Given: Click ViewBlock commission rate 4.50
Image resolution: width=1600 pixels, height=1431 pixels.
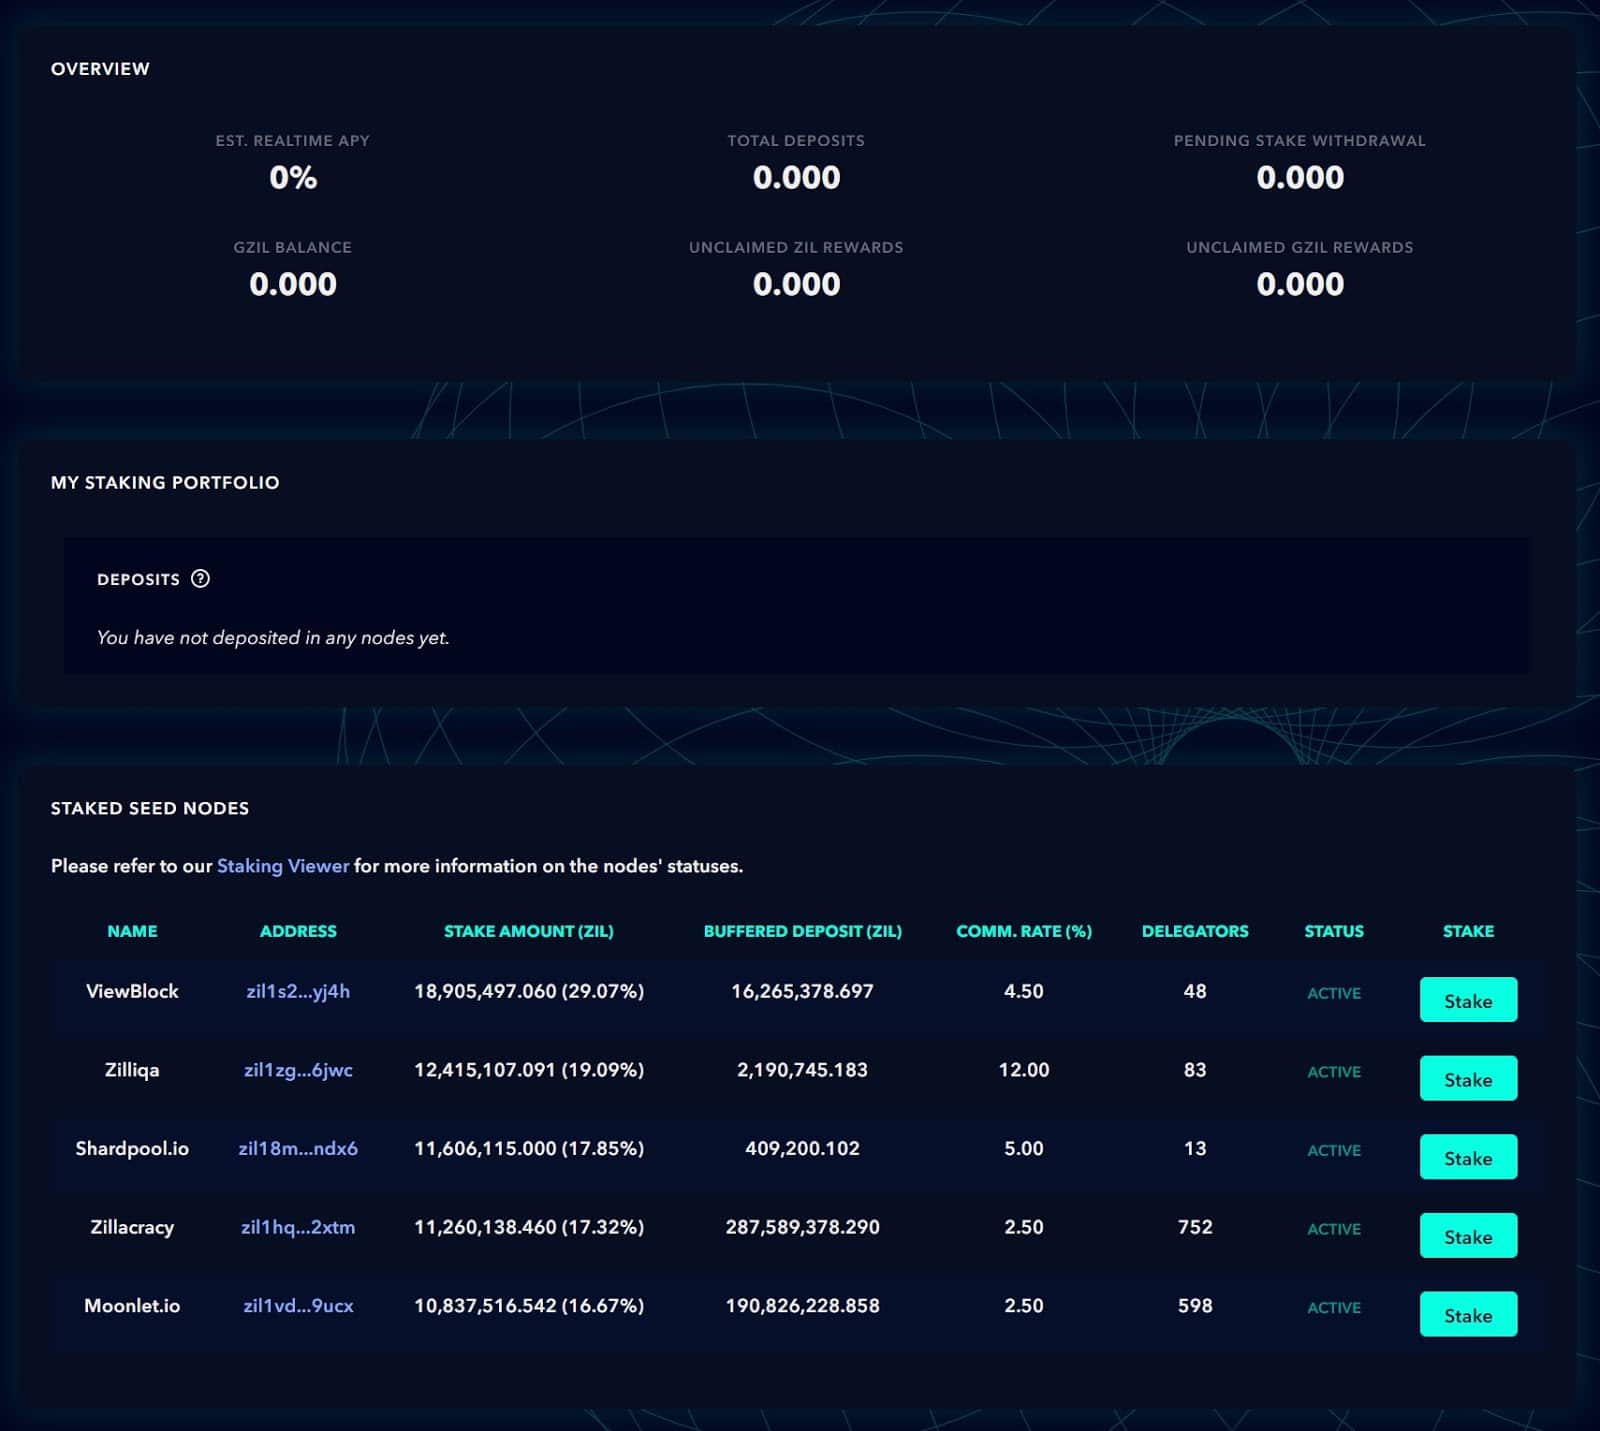Looking at the screenshot, I should tap(1024, 991).
